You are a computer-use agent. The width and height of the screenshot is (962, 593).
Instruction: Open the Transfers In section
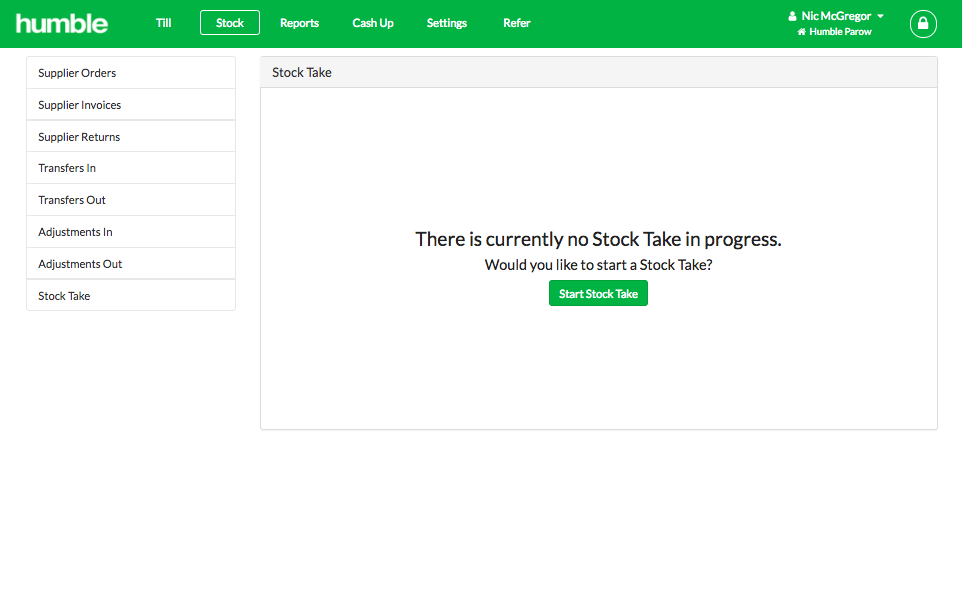tap(131, 167)
